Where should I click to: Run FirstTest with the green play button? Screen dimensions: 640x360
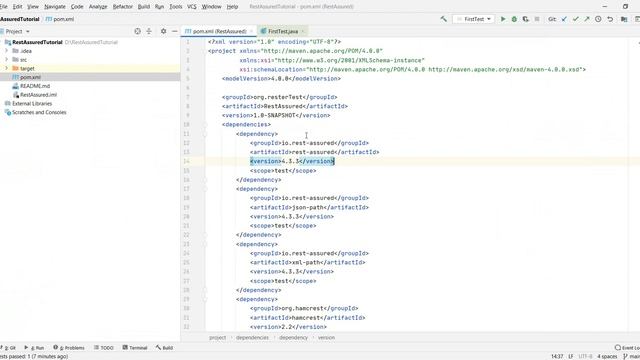[503, 19]
